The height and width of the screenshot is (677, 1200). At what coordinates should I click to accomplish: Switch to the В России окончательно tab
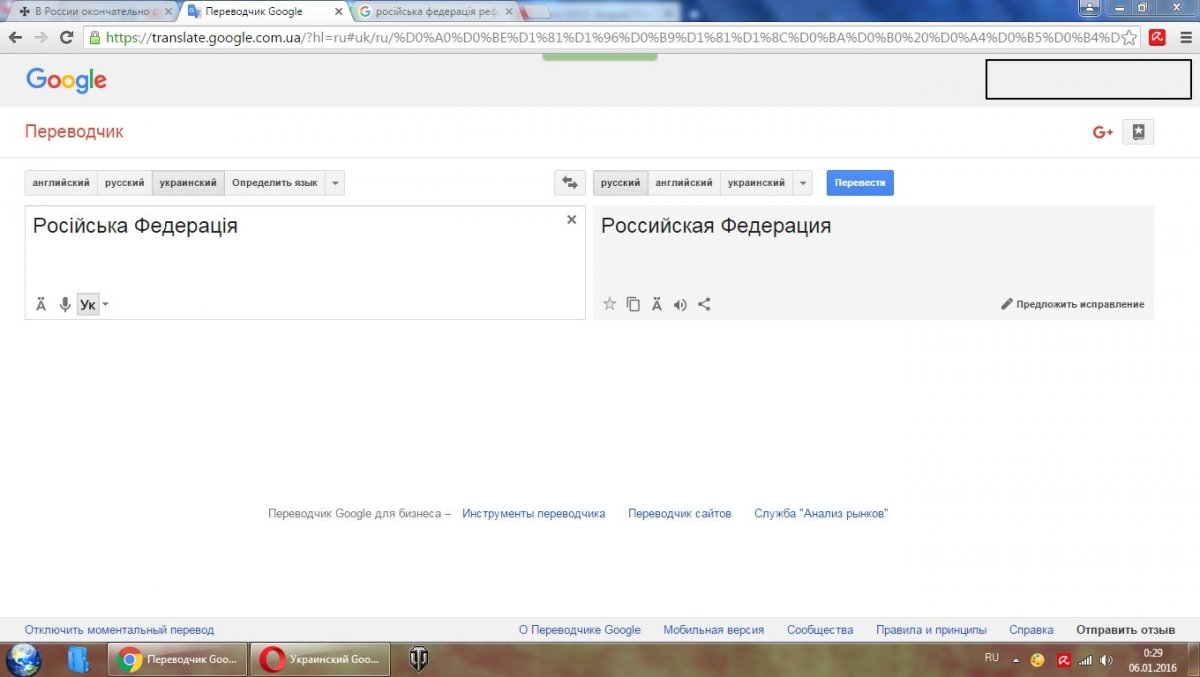pos(90,12)
